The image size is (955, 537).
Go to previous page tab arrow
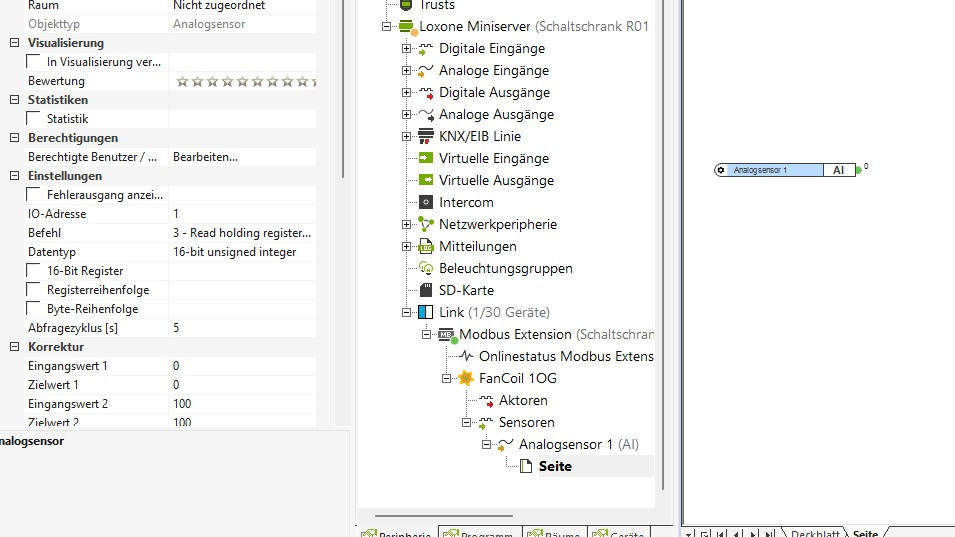pos(737,533)
